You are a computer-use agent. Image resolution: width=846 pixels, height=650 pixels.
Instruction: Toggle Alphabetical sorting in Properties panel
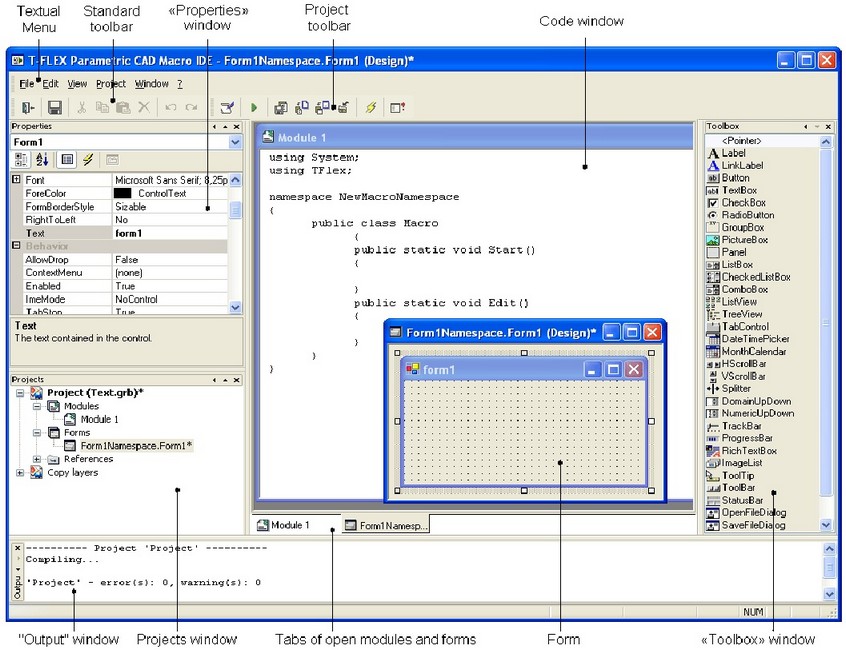pyautogui.click(x=42, y=160)
